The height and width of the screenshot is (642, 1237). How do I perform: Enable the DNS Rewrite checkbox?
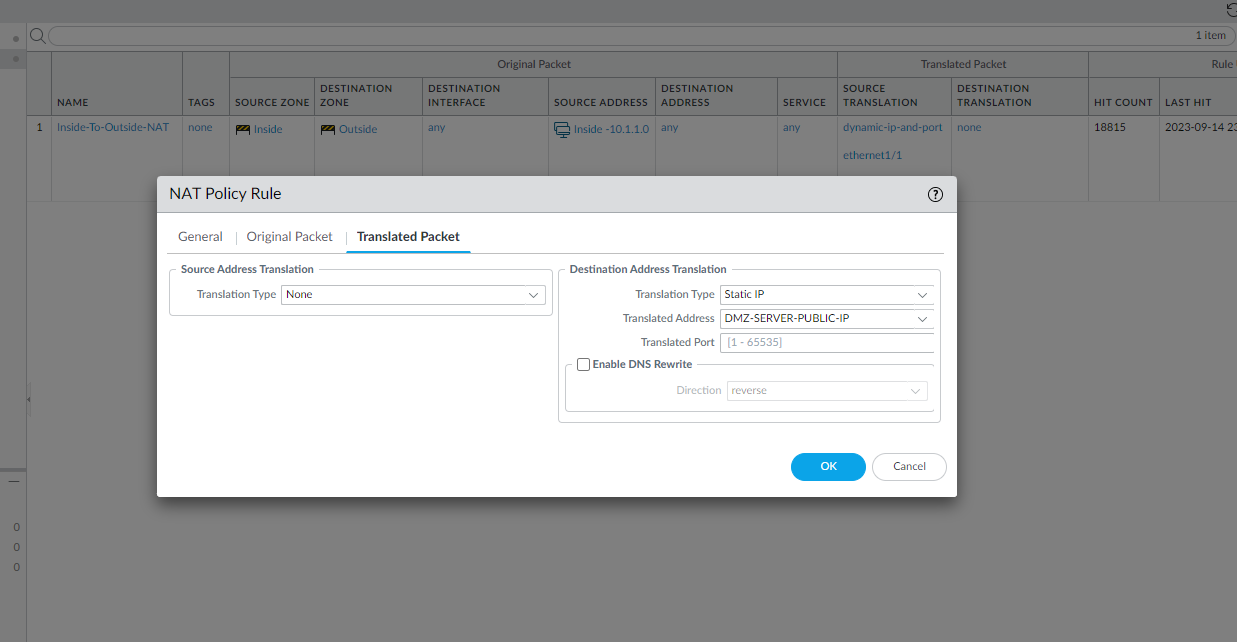583,364
